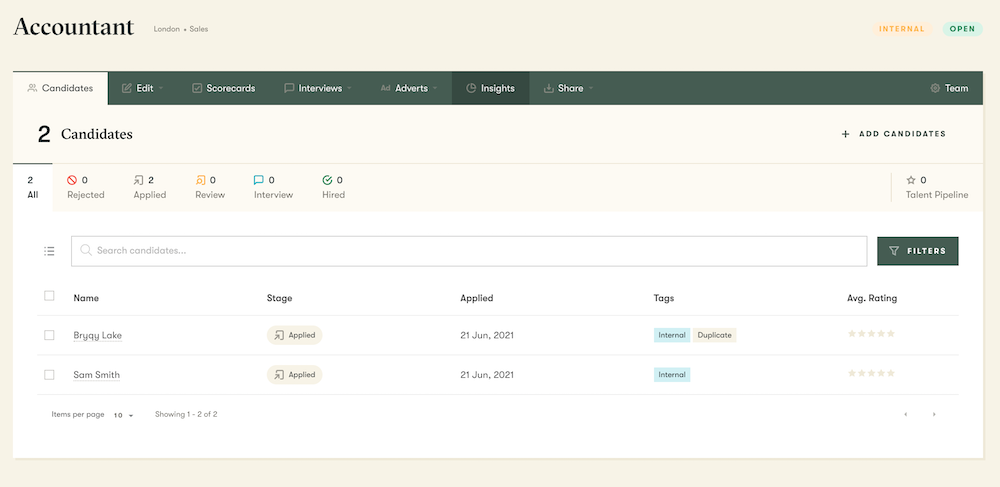1000x487 pixels.
Task: Switch to the Scorecards tab
Action: coord(222,88)
